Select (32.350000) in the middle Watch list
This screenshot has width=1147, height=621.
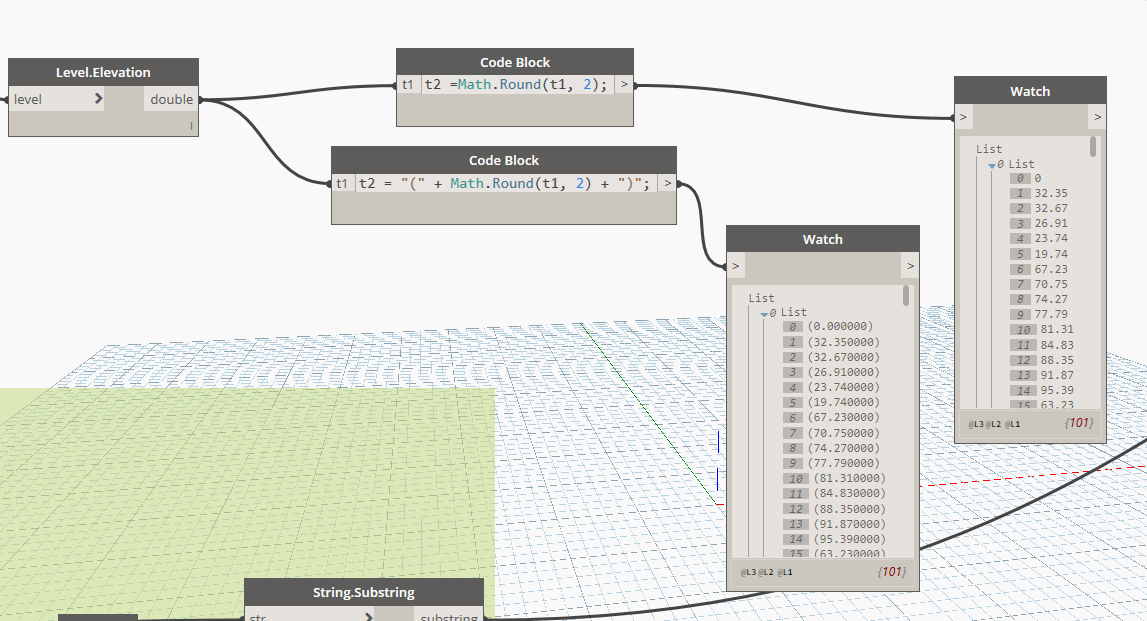point(843,342)
